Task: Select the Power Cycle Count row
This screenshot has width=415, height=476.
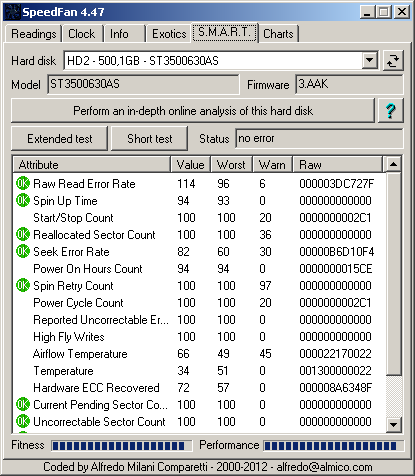Action: click(199, 302)
